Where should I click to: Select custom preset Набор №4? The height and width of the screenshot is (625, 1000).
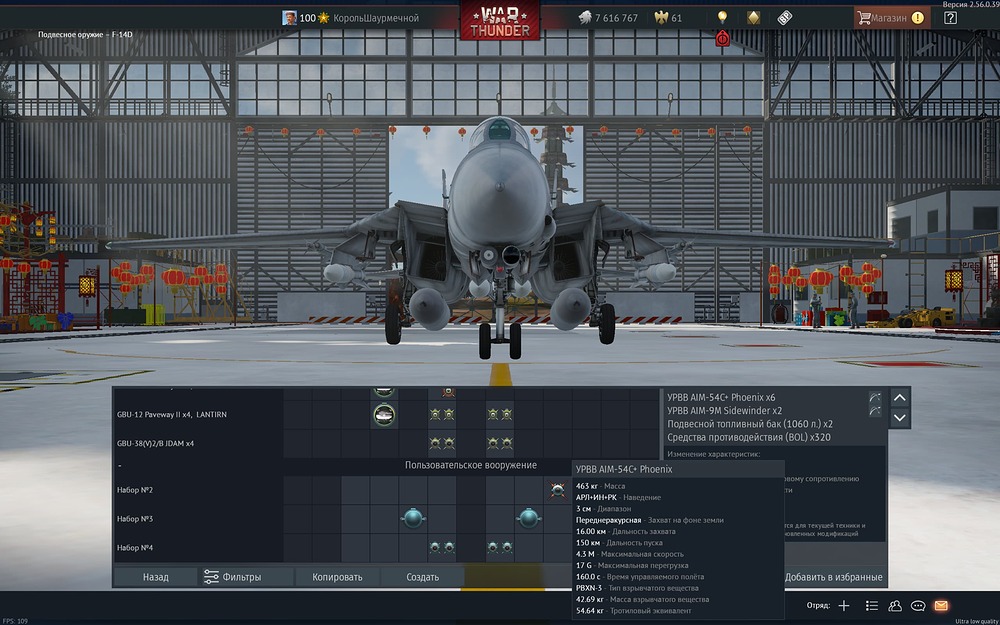pyautogui.click(x=135, y=547)
